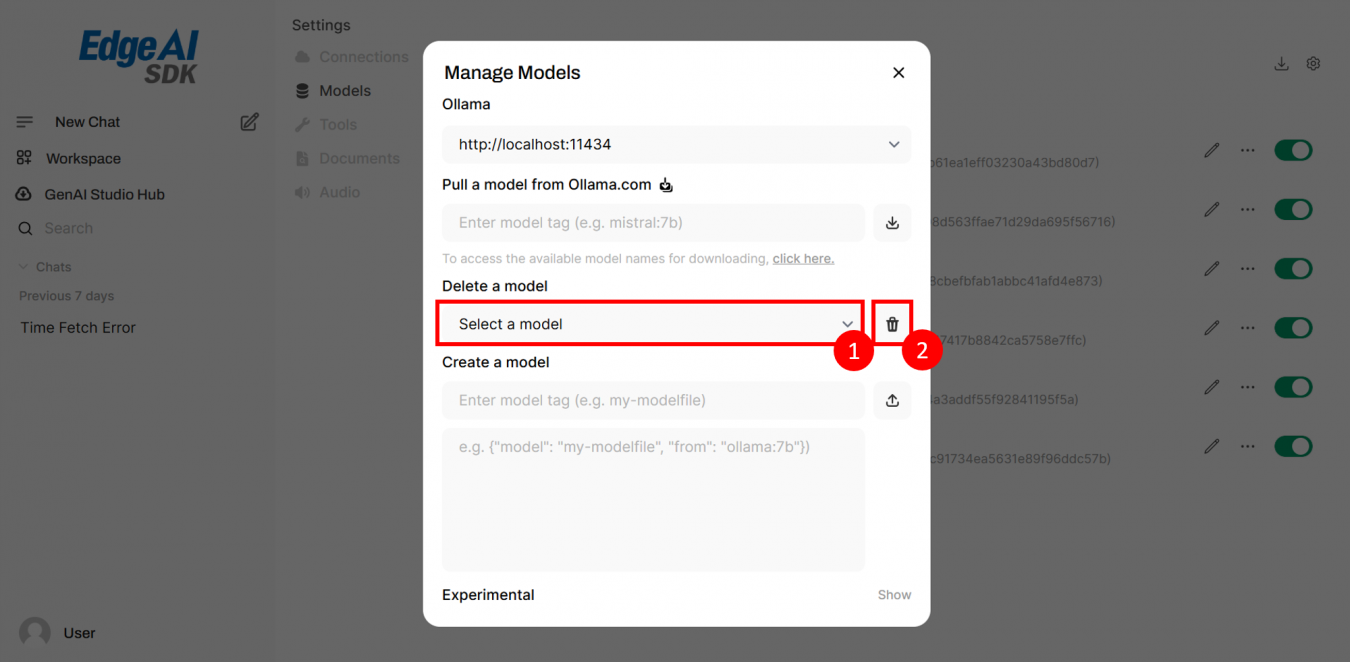The image size is (1350, 662).
Task: Toggle off the third model's switch
Action: coord(1292,268)
